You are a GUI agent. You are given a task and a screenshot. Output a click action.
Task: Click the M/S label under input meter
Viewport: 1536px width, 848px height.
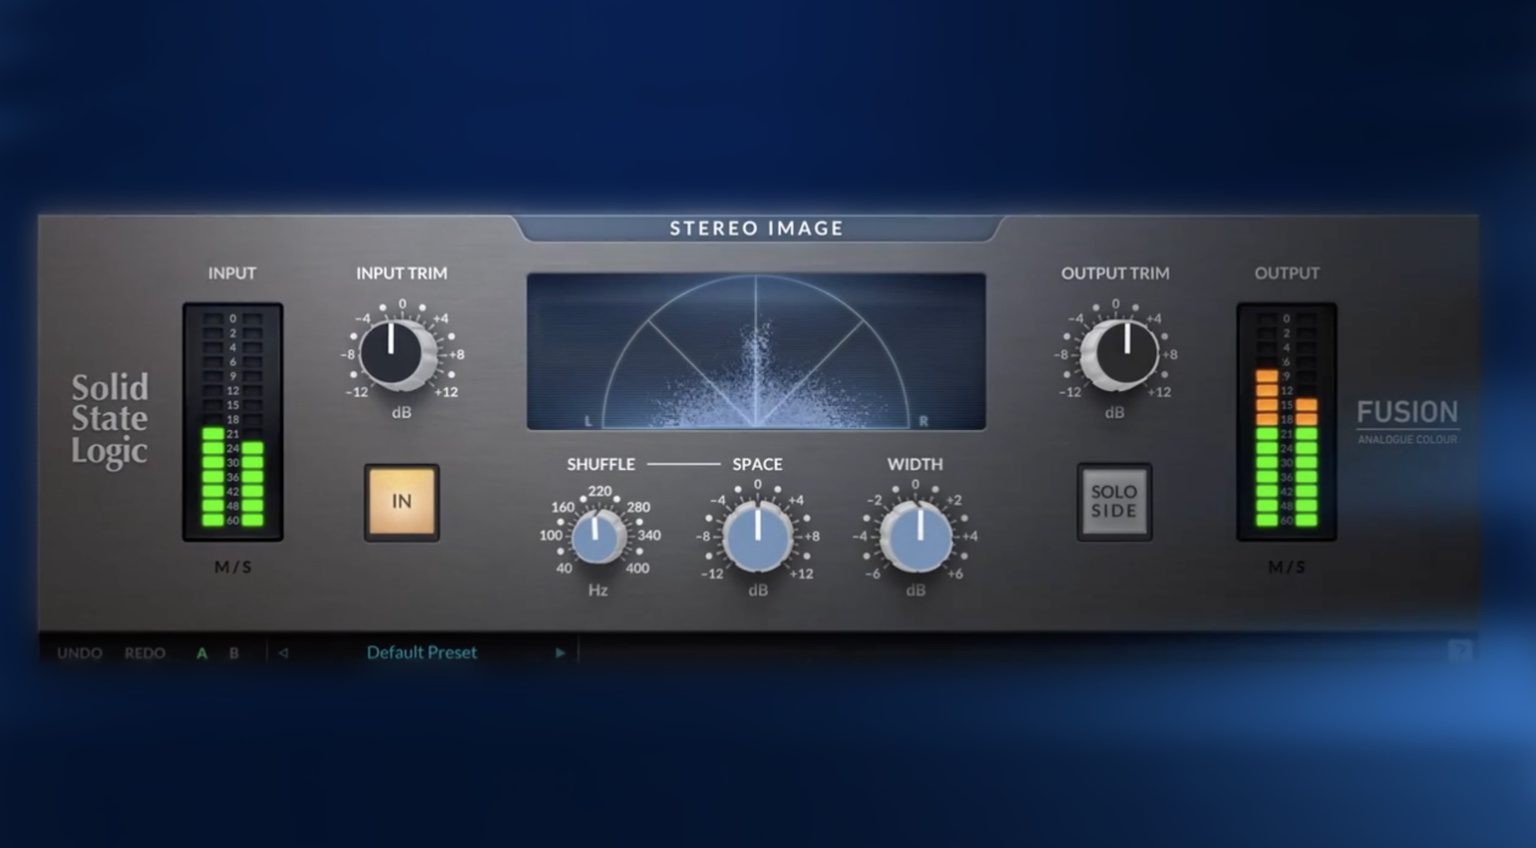(233, 567)
